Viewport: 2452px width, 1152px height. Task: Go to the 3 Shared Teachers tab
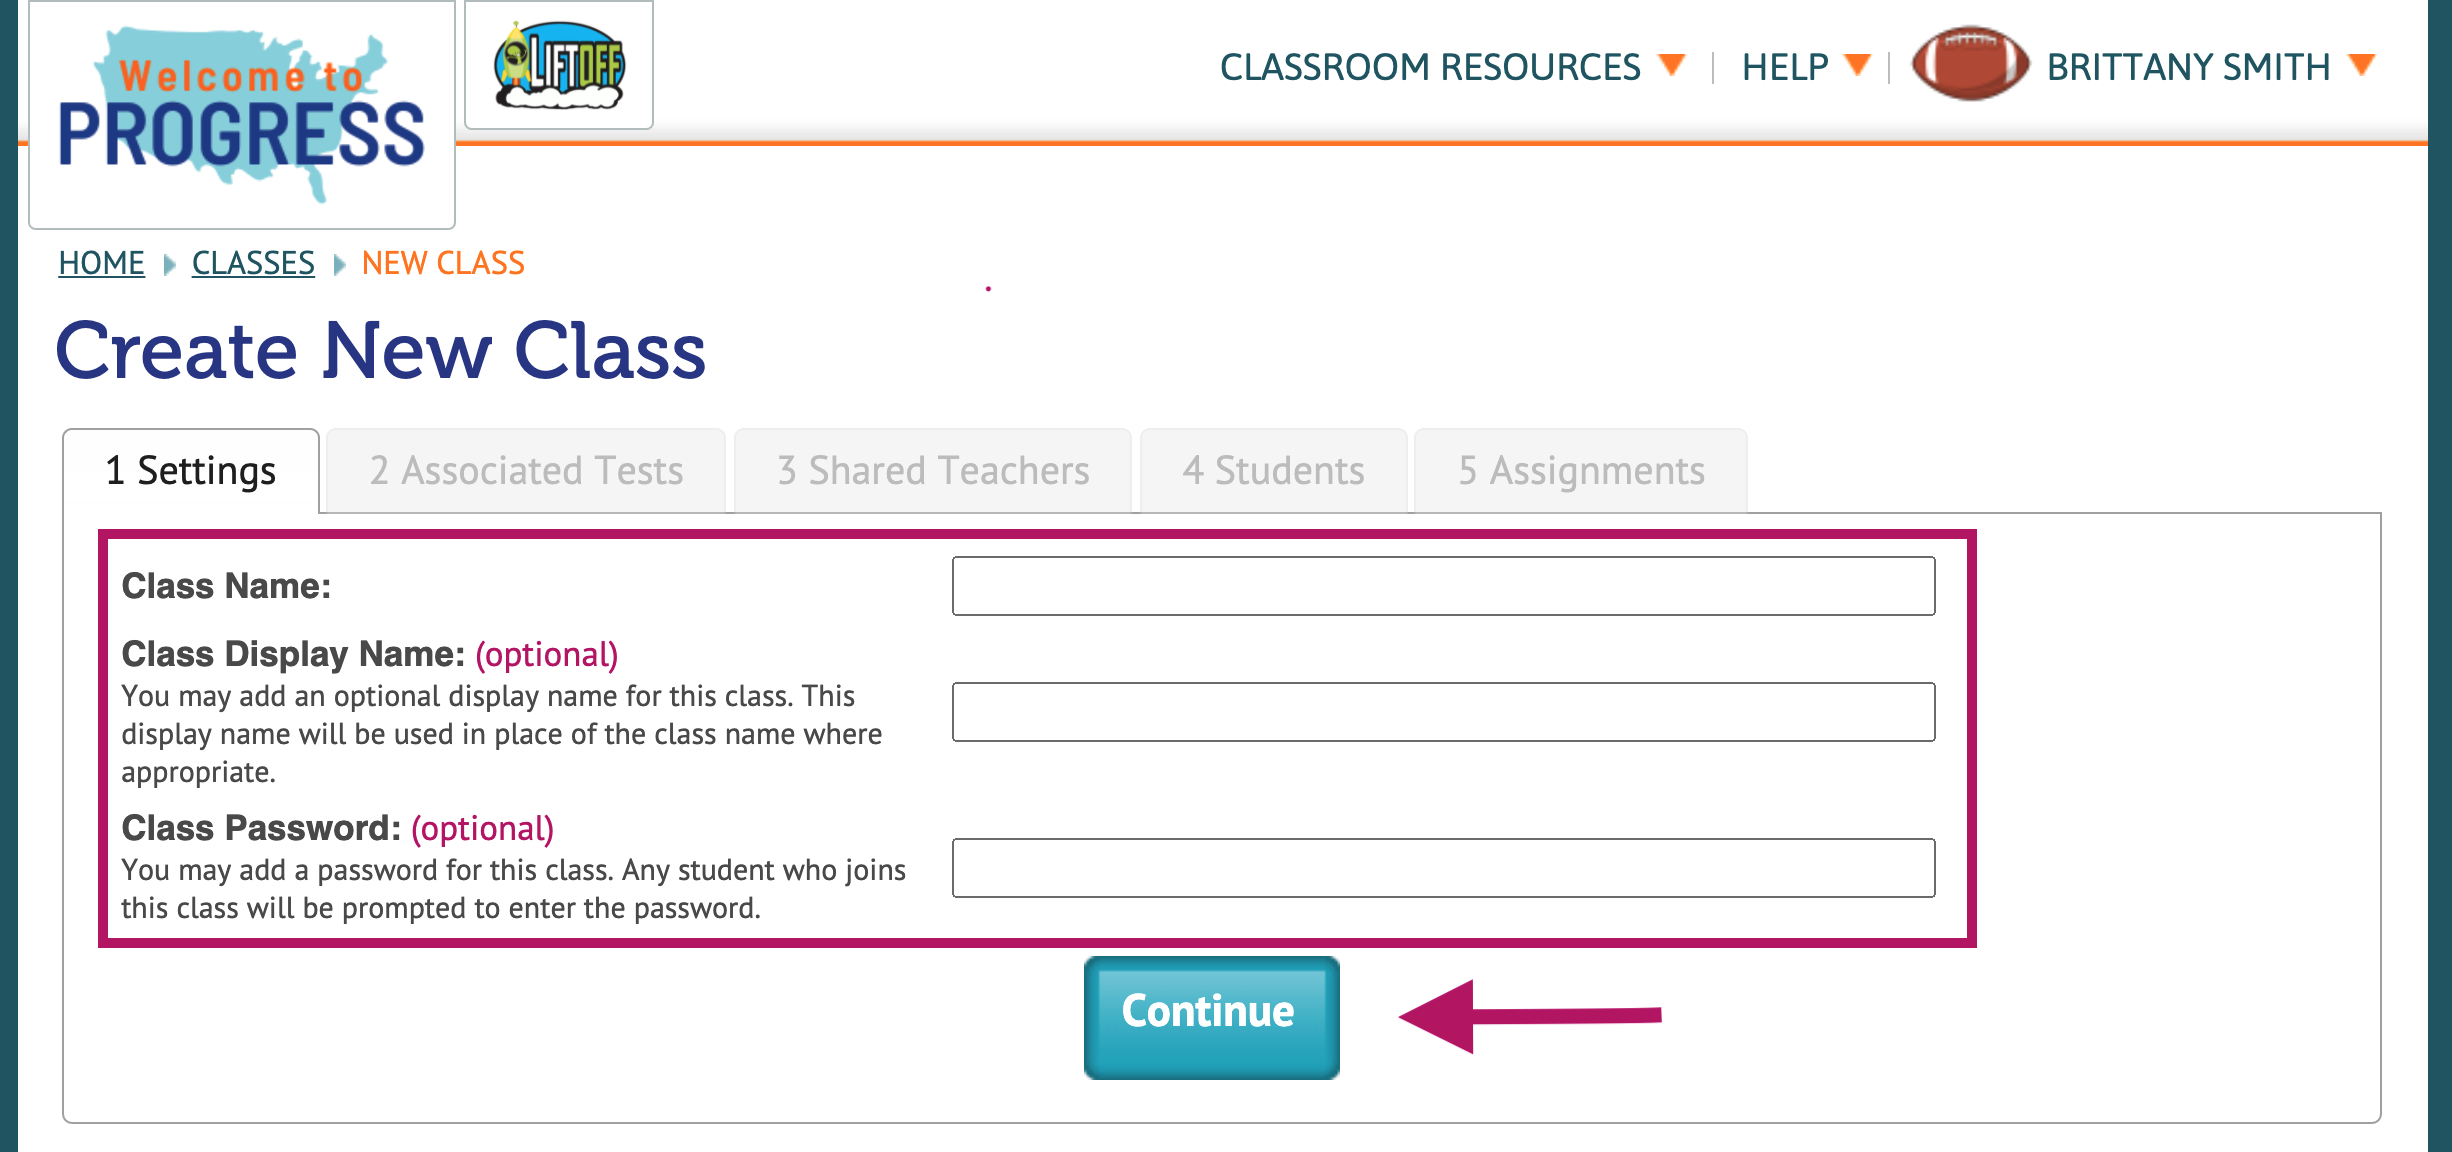click(933, 471)
